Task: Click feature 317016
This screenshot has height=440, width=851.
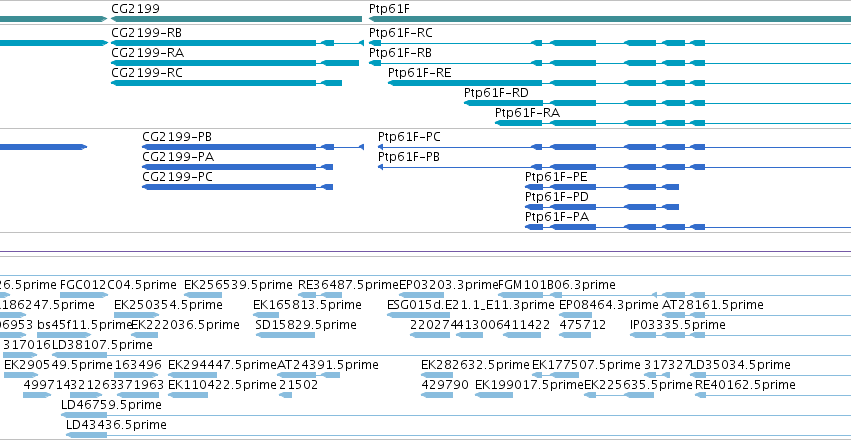Action: click(x=21, y=355)
